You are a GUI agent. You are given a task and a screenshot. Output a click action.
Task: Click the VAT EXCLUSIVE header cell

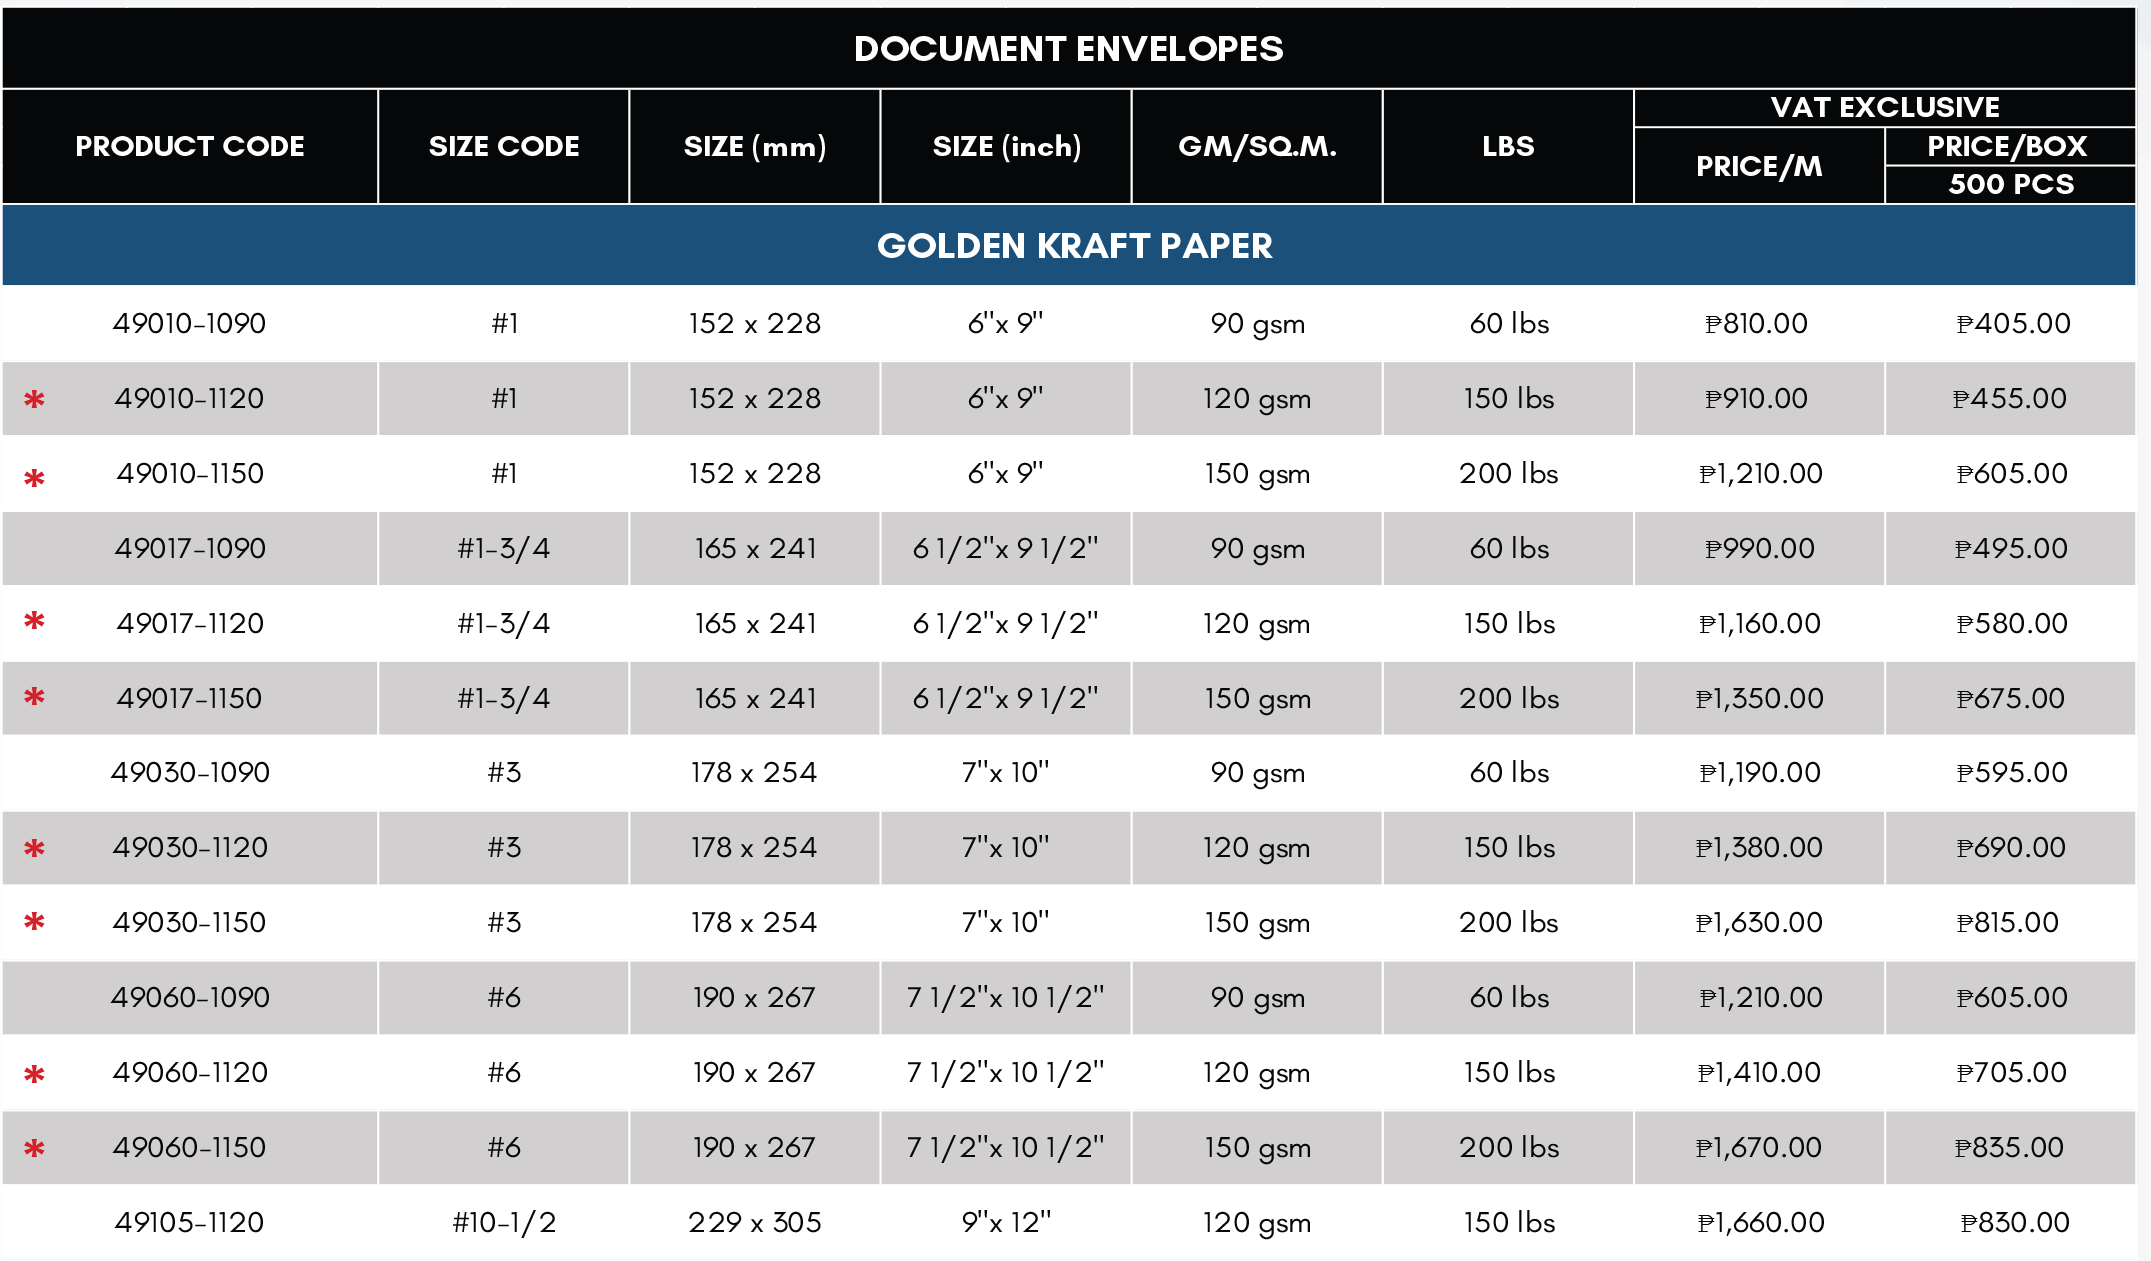point(1885,107)
